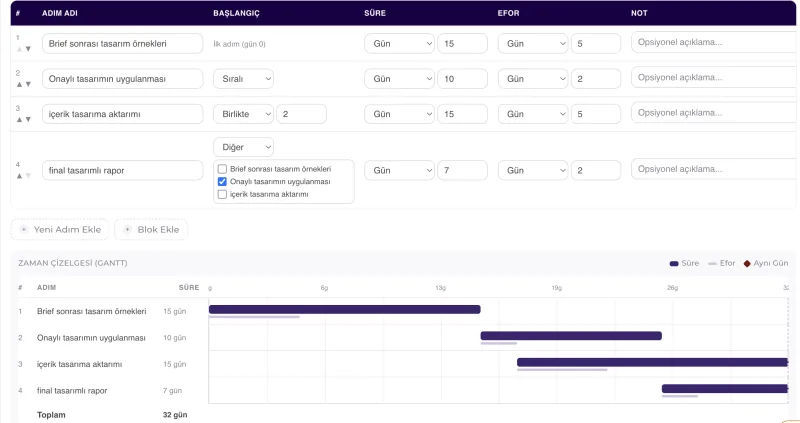Open Diğer start-type dropdown for step 4
Viewport: 800px width, 423px height.
coord(243,147)
